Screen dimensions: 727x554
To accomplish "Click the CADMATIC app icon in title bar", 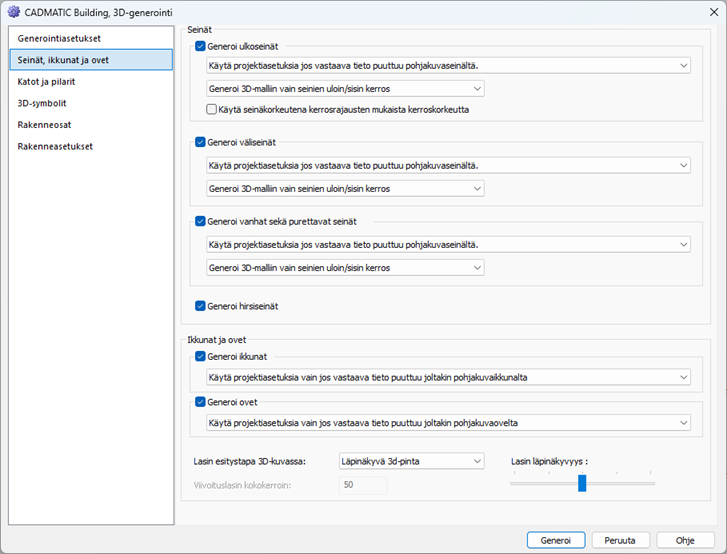I will [13, 12].
